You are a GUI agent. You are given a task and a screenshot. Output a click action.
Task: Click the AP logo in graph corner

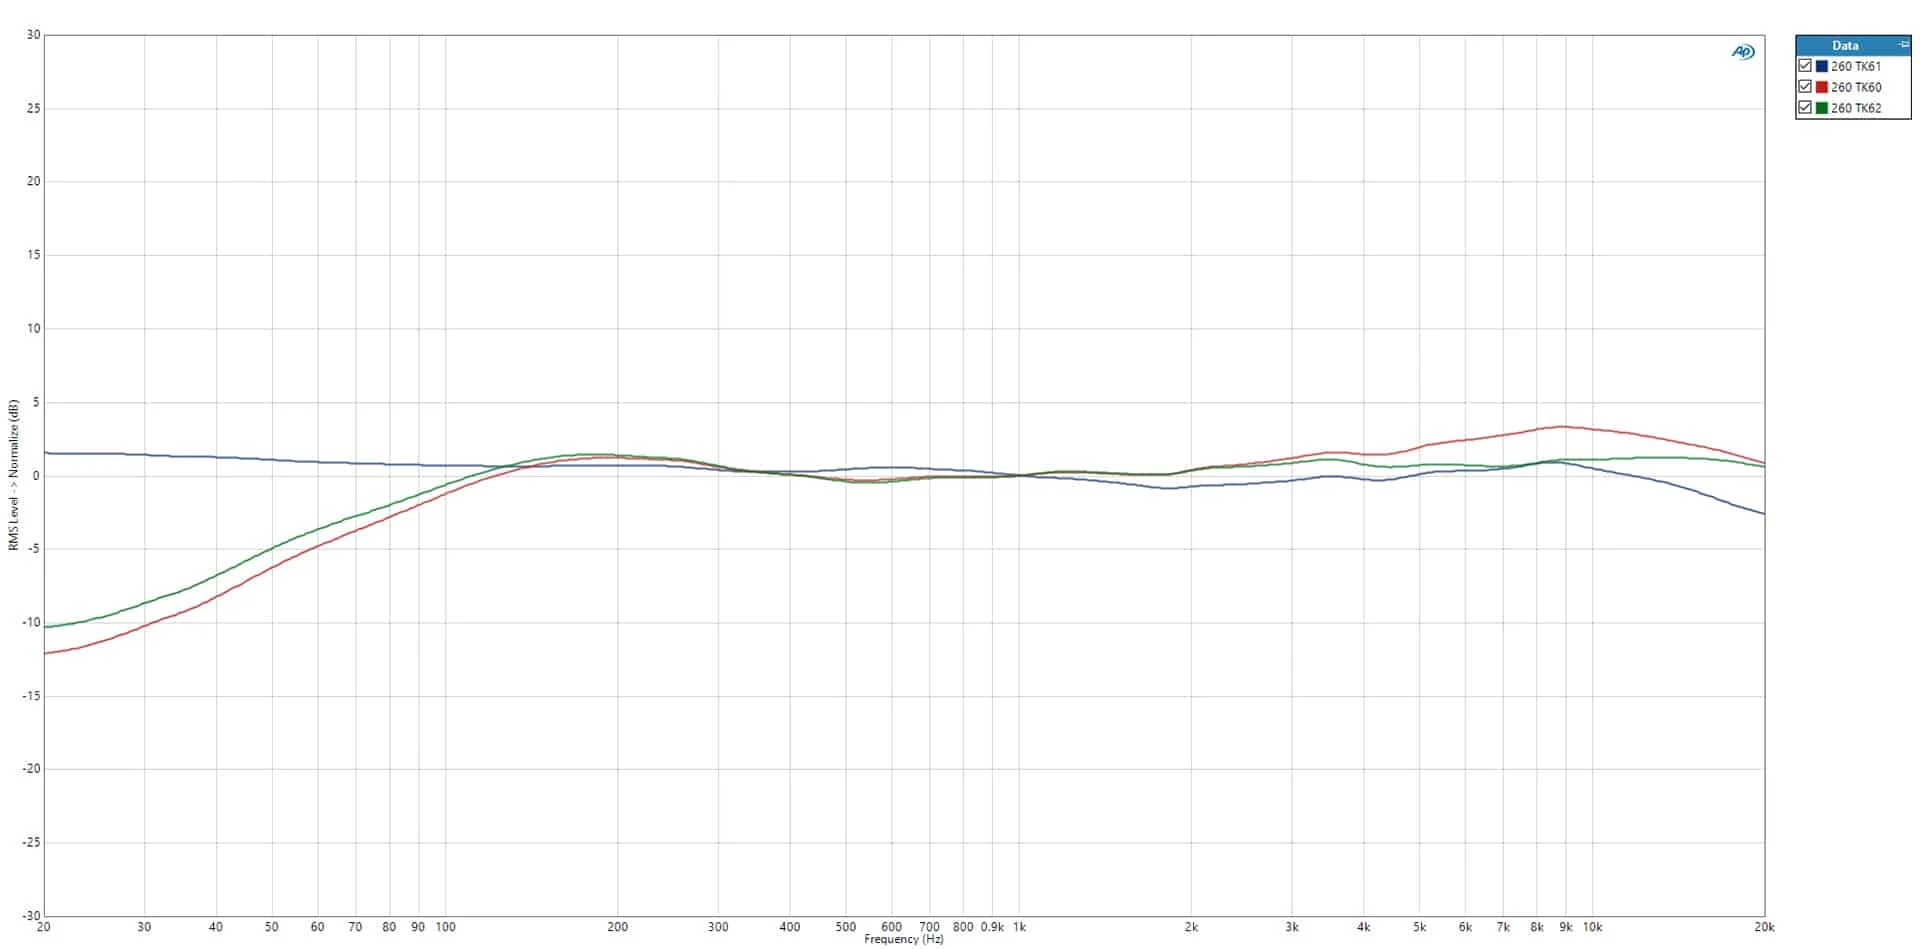tap(1743, 52)
